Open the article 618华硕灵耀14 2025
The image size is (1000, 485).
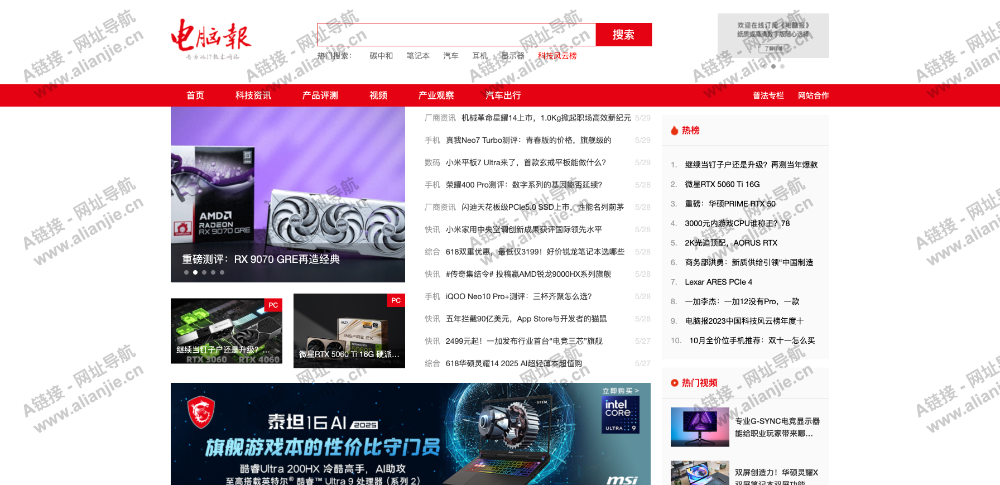pos(513,363)
